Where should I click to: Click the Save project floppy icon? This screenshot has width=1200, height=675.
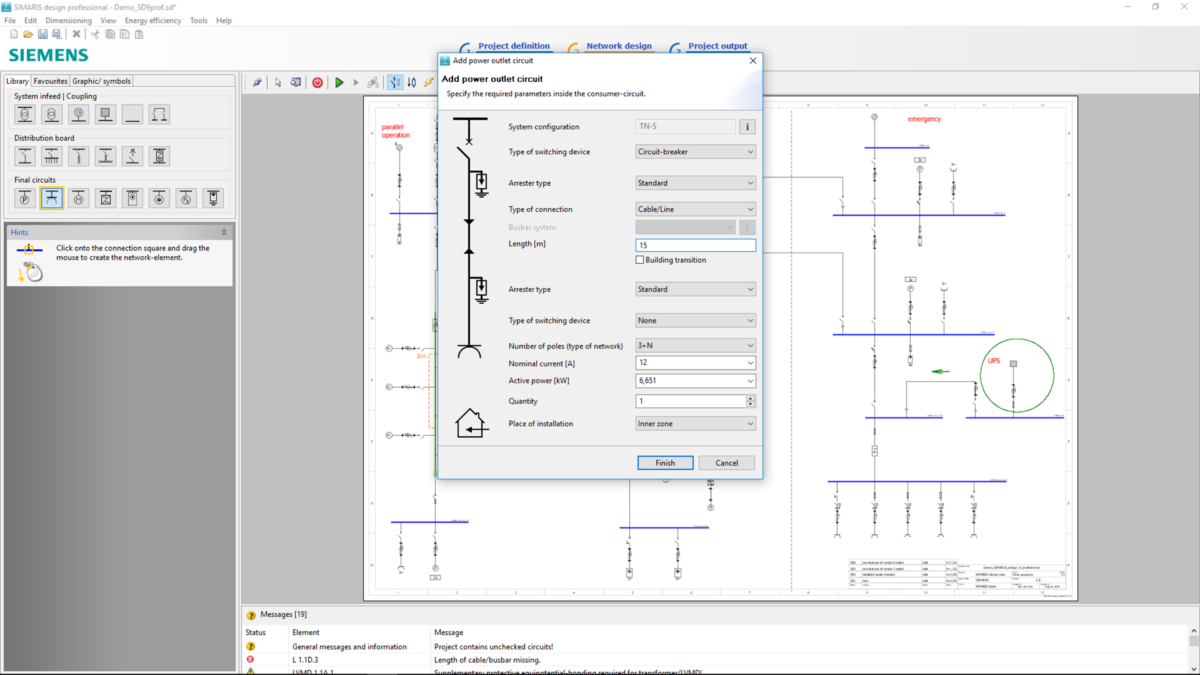pyautogui.click(x=43, y=34)
